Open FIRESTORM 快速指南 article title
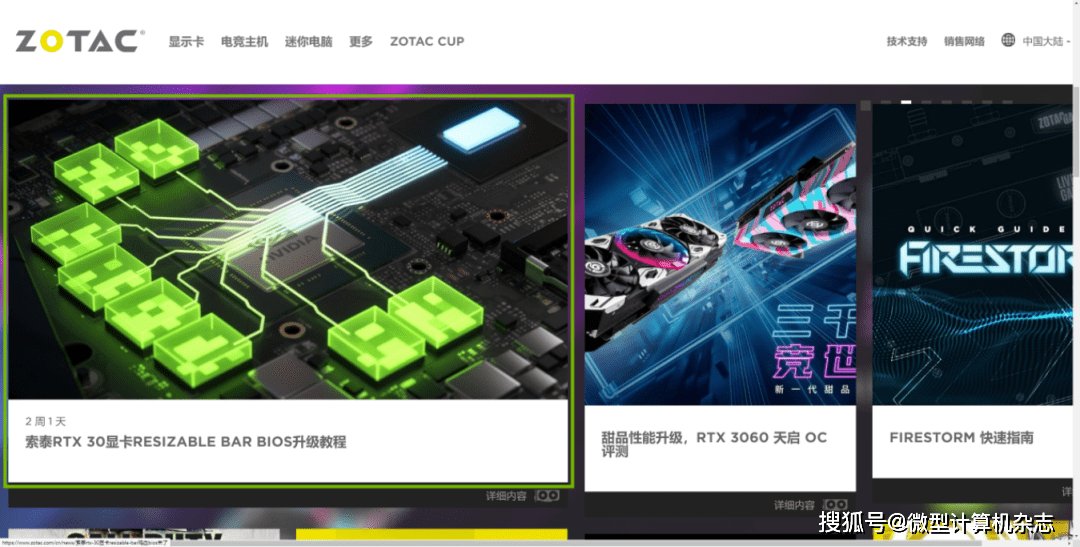The image size is (1080, 547). pyautogui.click(x=962, y=437)
